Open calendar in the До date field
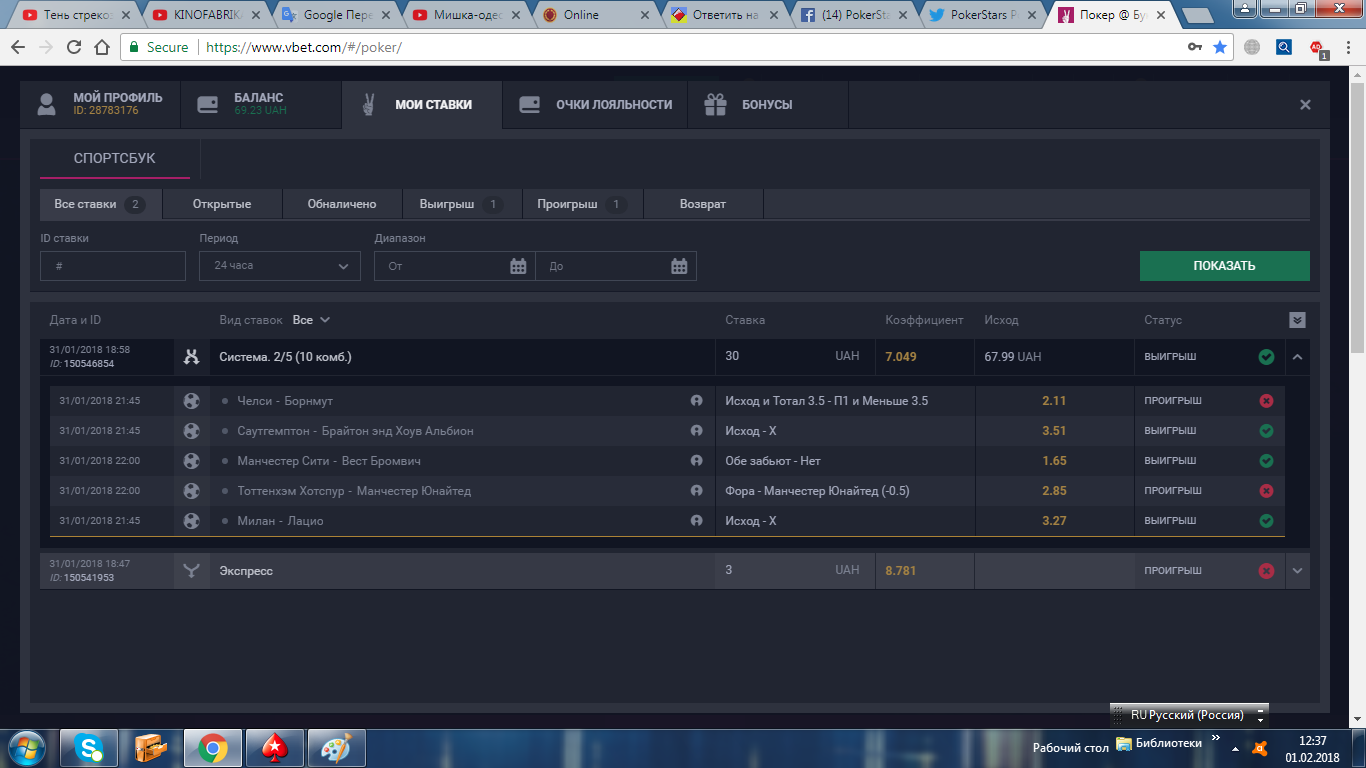Screen dimensions: 1366x768 point(679,266)
